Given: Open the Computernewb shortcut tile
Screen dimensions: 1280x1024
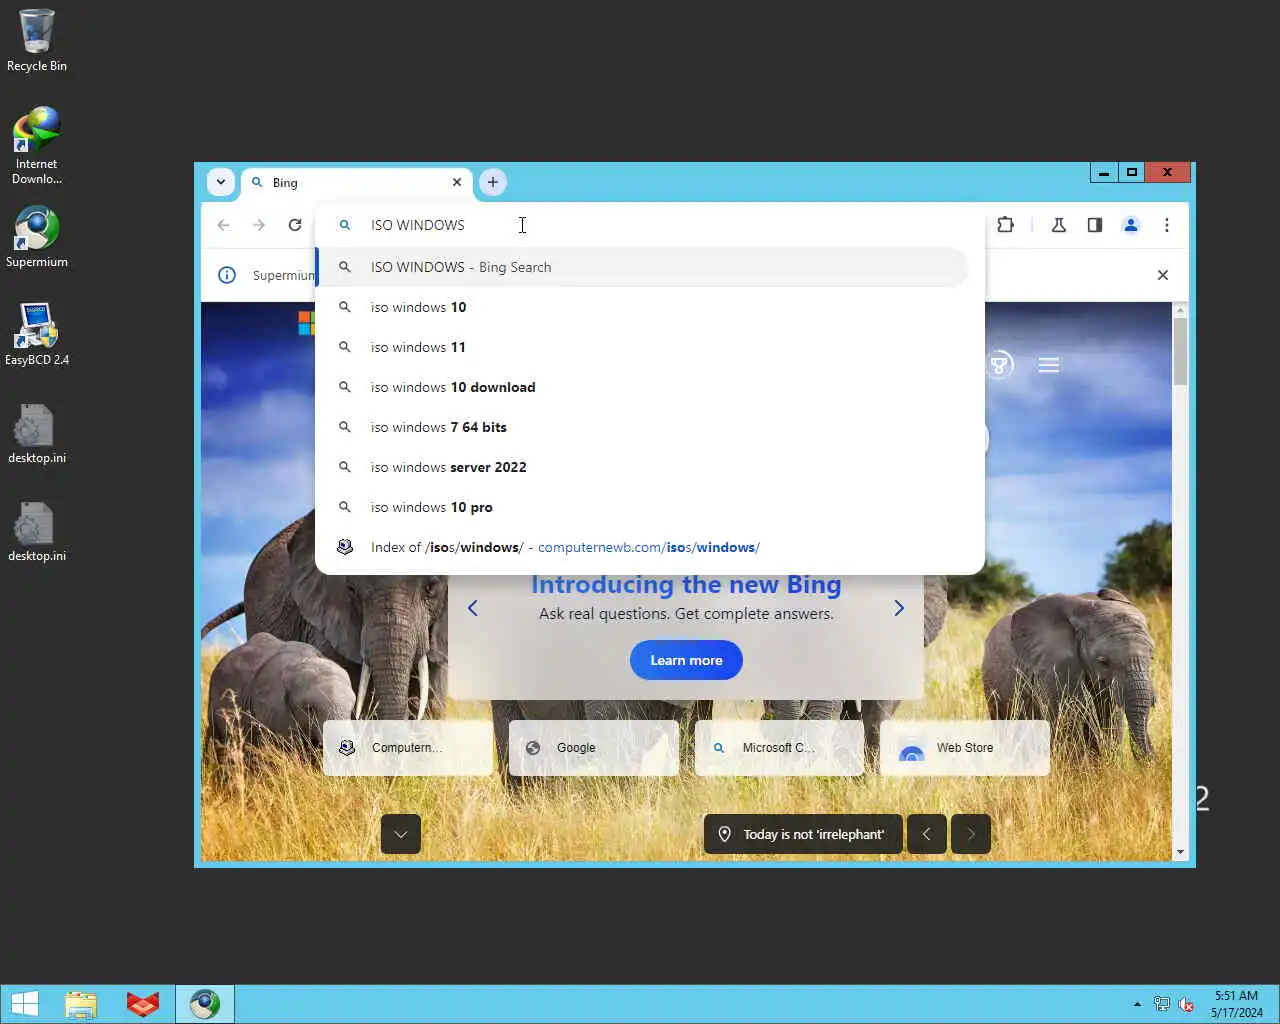Looking at the screenshot, I should [408, 748].
